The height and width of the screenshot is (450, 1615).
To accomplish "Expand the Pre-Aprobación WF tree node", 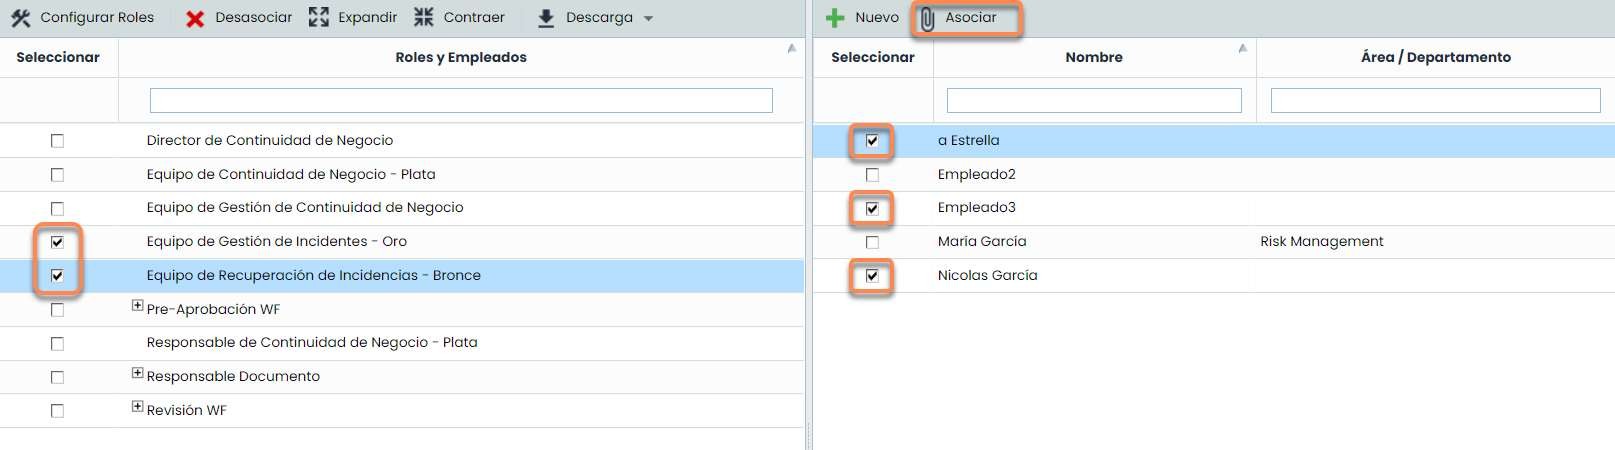I will 137,306.
